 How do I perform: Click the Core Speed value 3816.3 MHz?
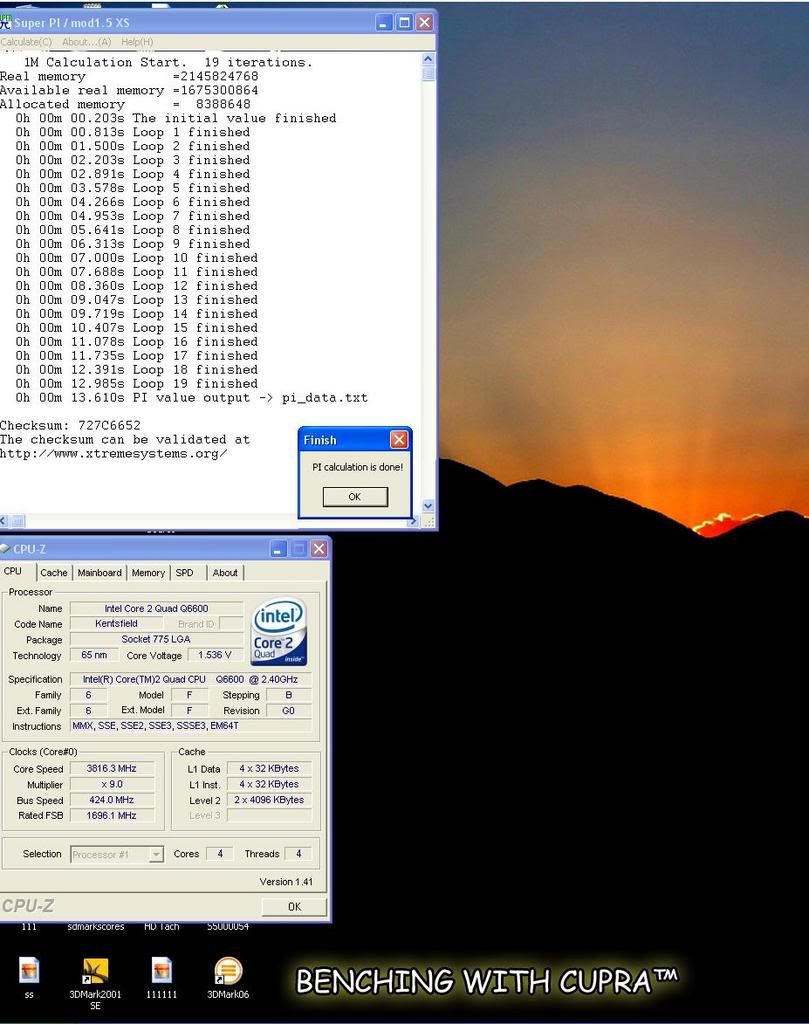pyautogui.click(x=112, y=769)
